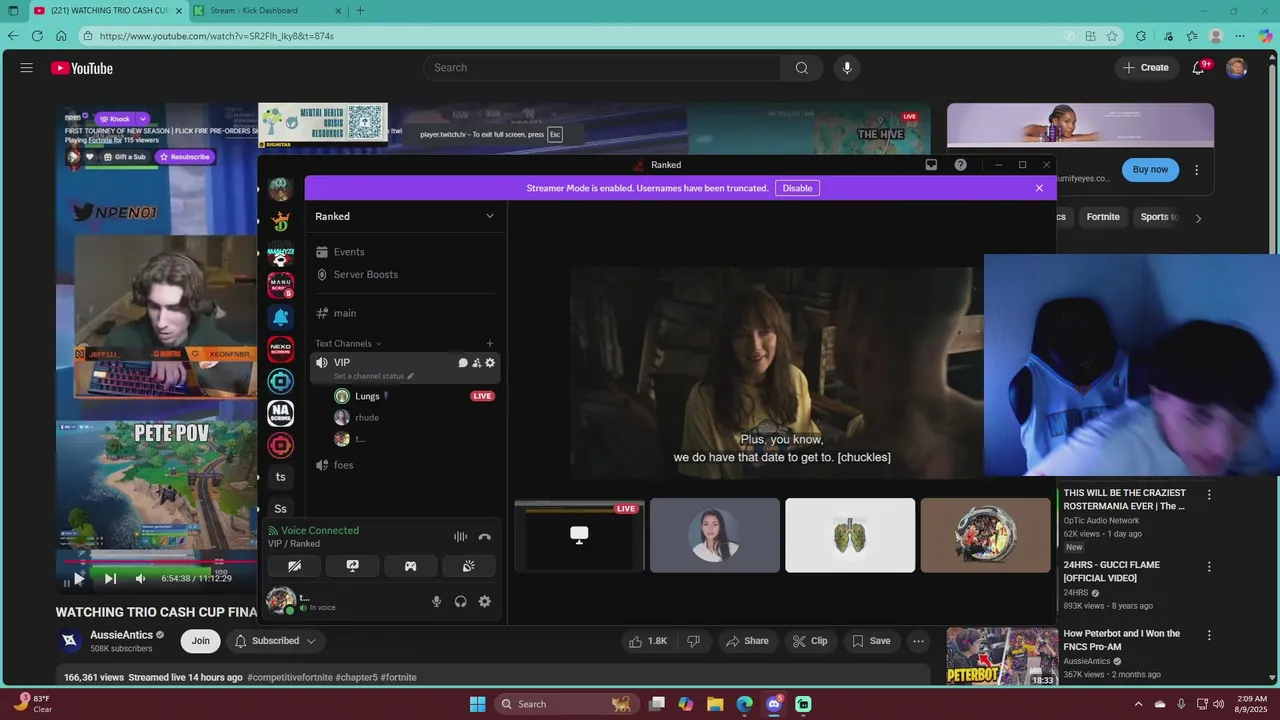The height and width of the screenshot is (720, 1280).
Task: Select the woman avatar participant tile
Action: coord(715,536)
